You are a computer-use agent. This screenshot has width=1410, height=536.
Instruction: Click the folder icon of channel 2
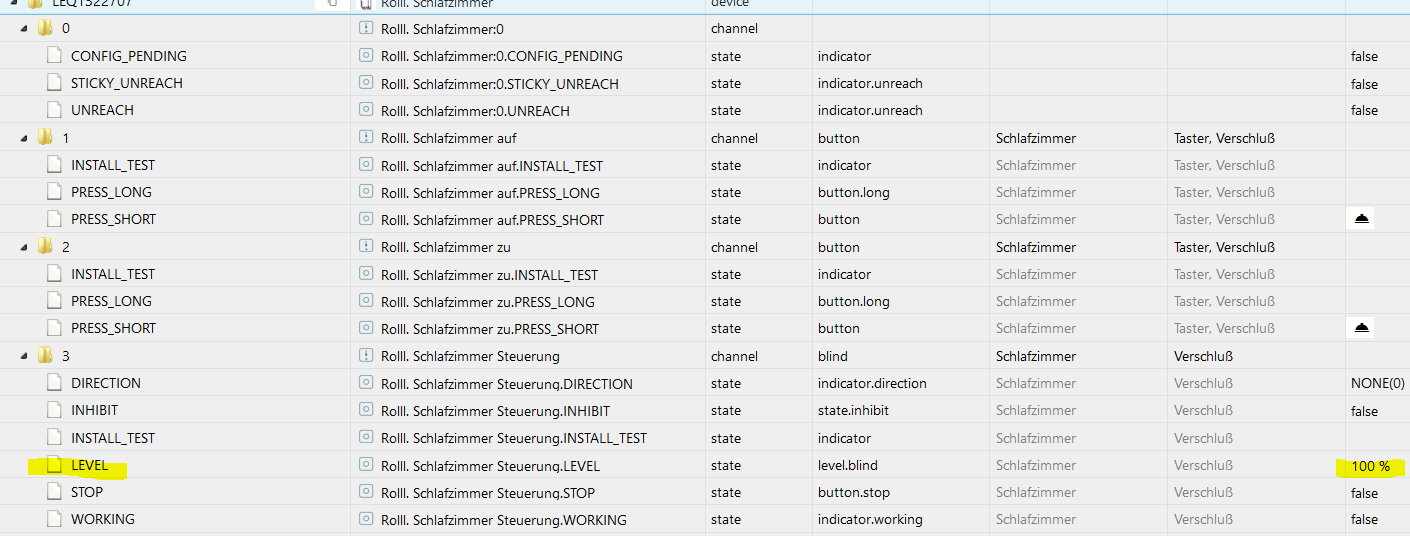(x=45, y=246)
